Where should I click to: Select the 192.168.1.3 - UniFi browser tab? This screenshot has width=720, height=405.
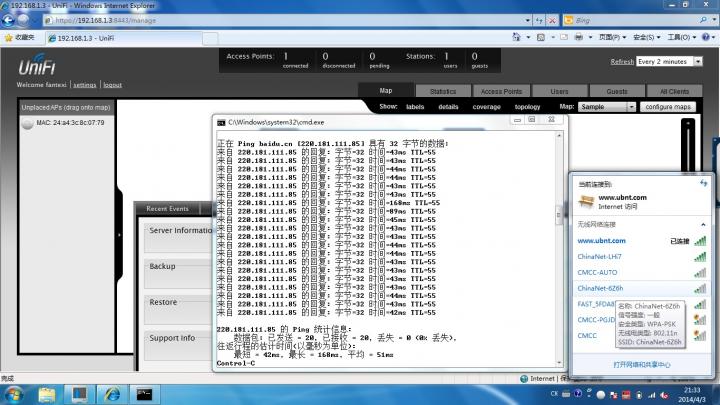pyautogui.click(x=124, y=38)
